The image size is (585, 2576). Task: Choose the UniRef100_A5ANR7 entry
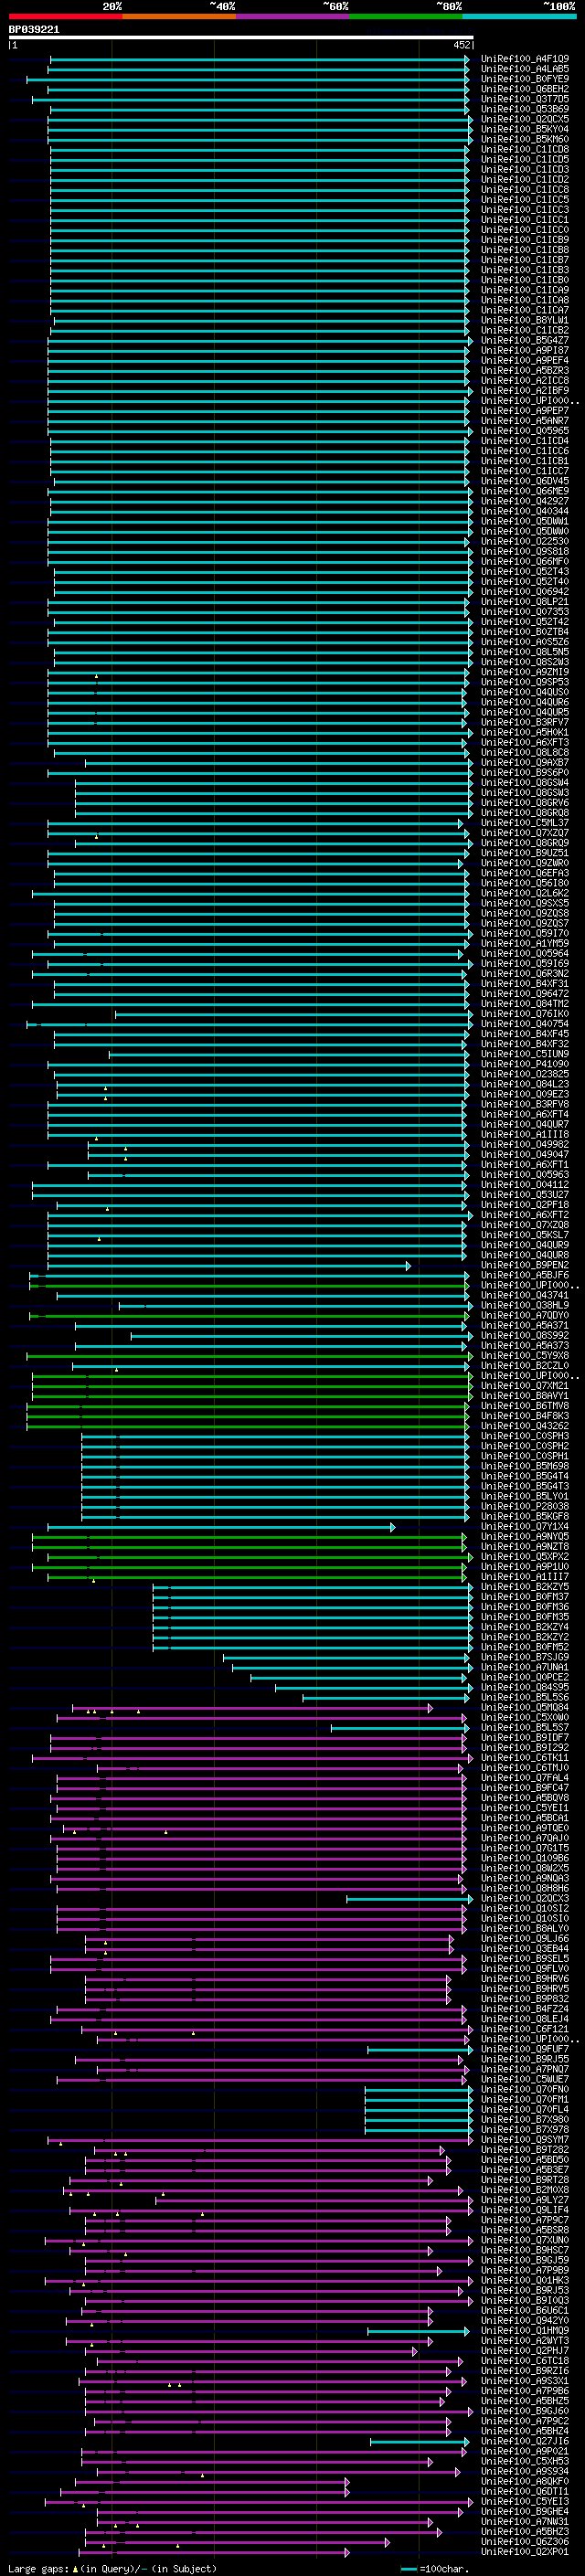click(525, 421)
